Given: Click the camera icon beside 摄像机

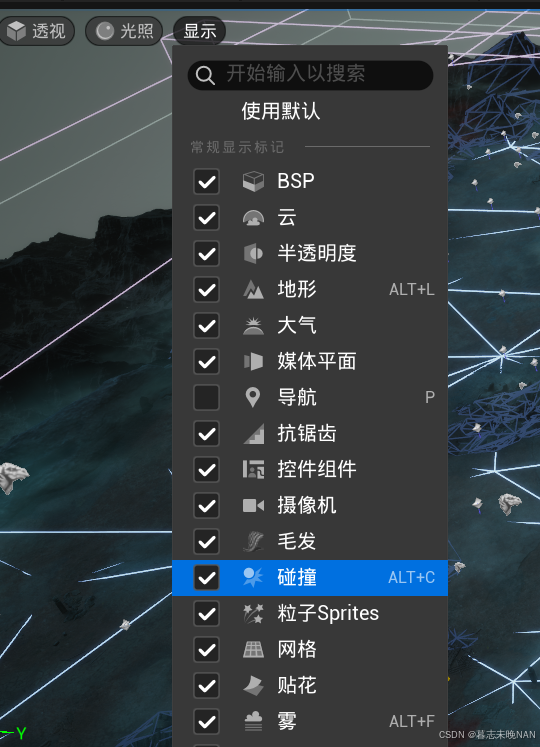Looking at the screenshot, I should (x=253, y=505).
